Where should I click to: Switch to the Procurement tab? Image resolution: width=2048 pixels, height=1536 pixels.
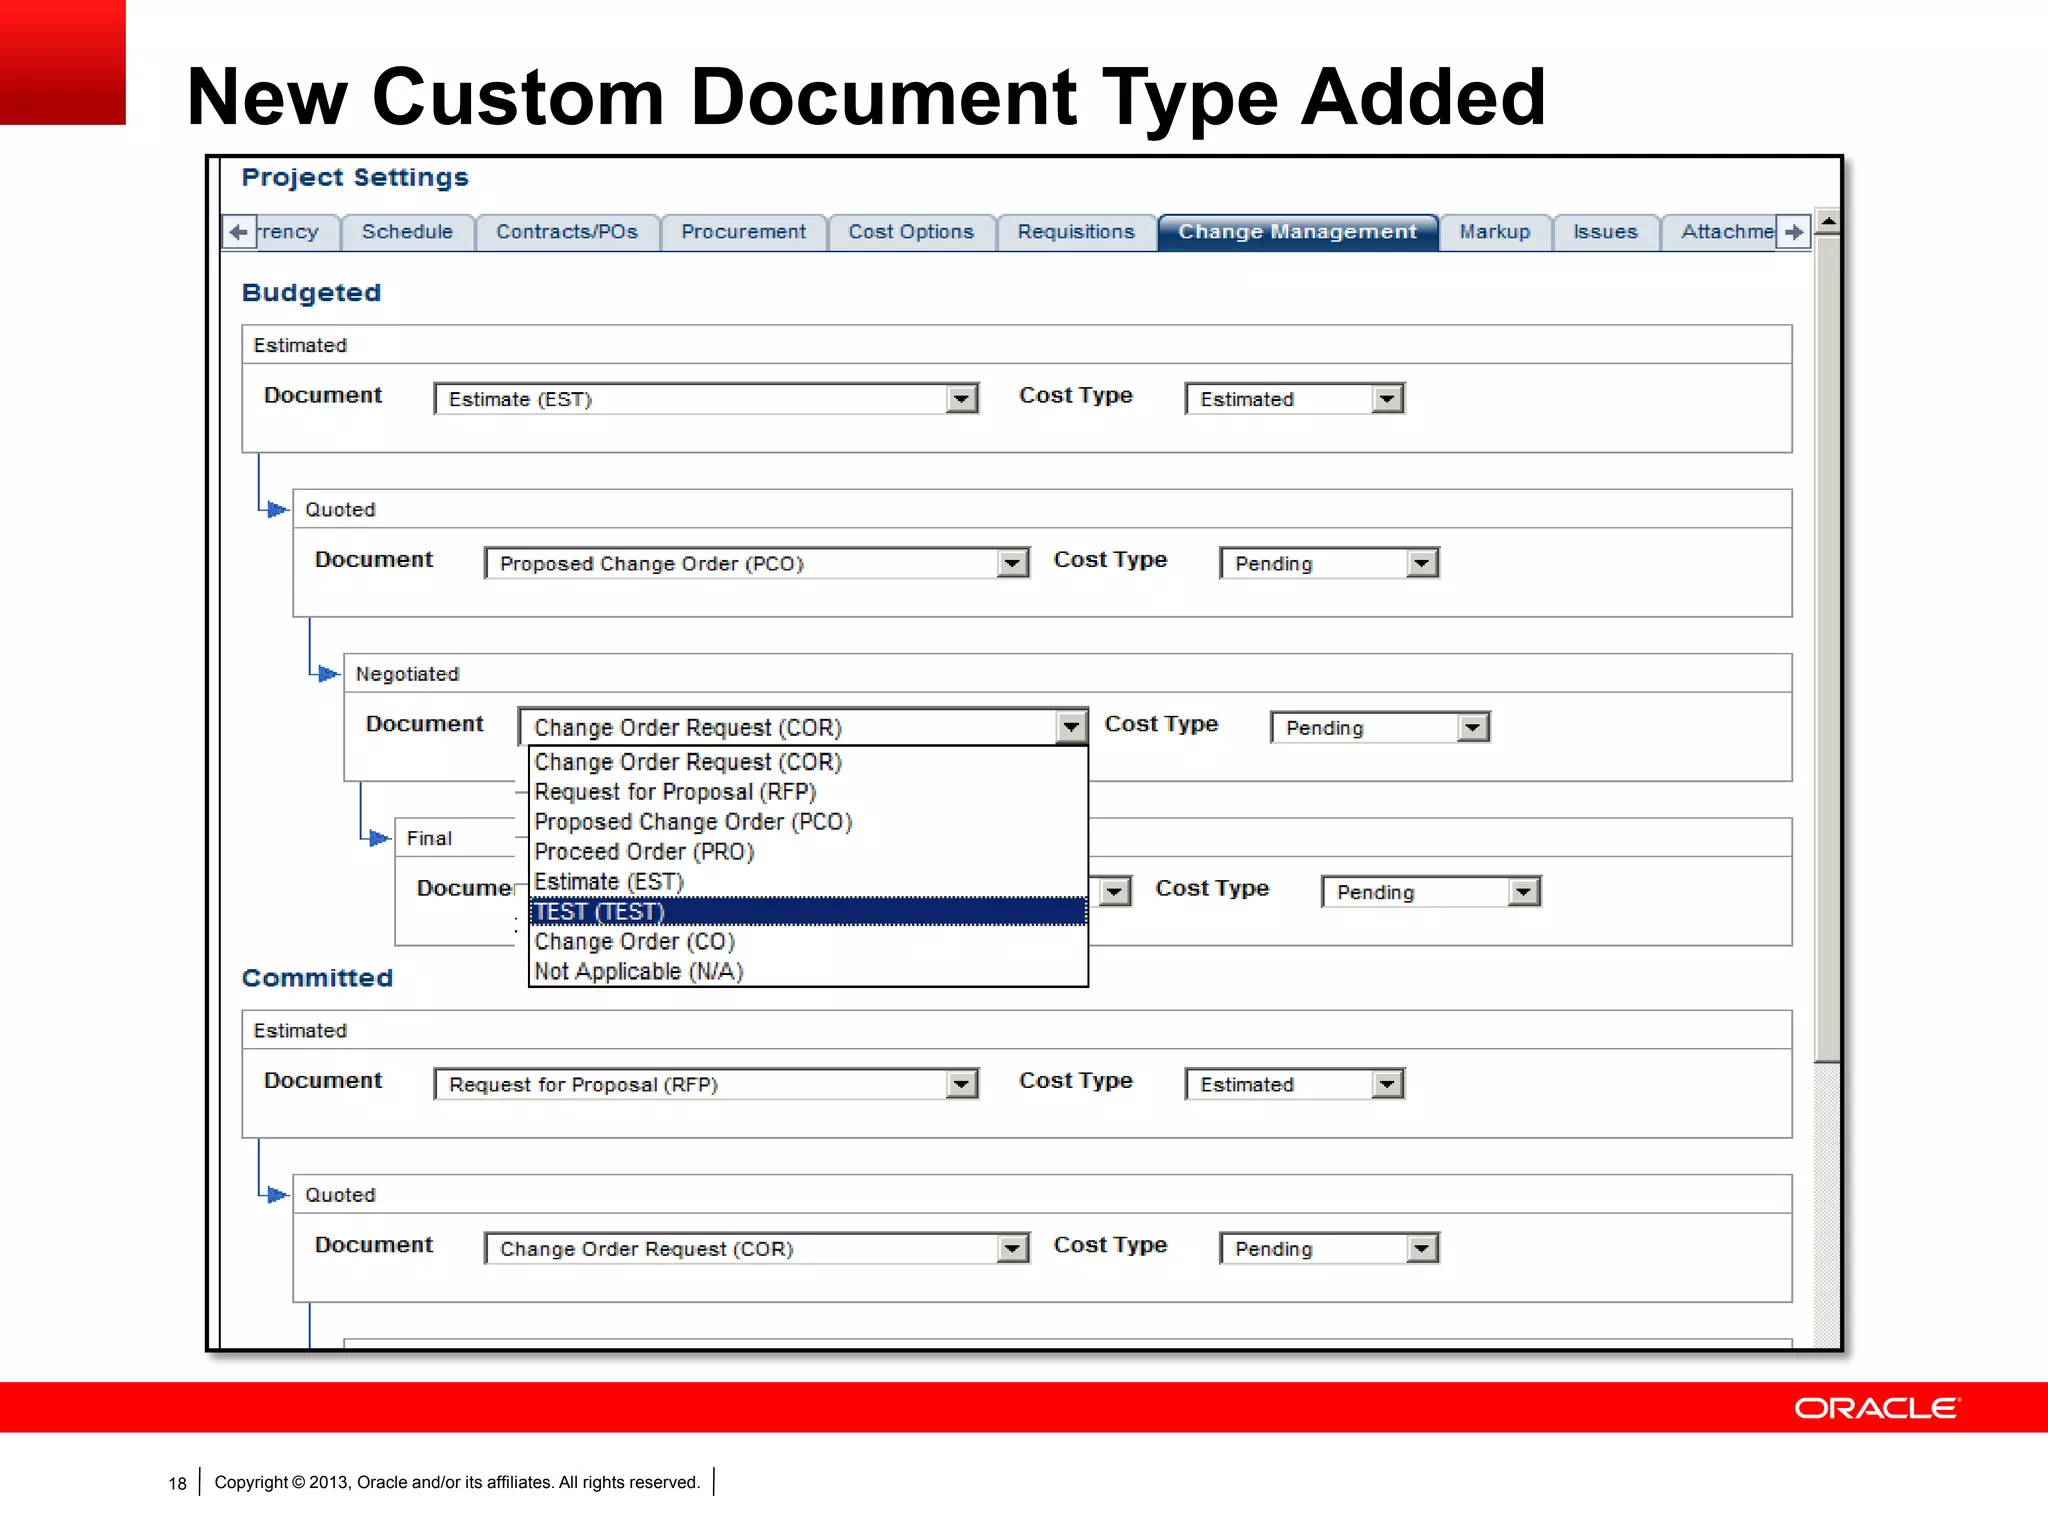point(743,232)
